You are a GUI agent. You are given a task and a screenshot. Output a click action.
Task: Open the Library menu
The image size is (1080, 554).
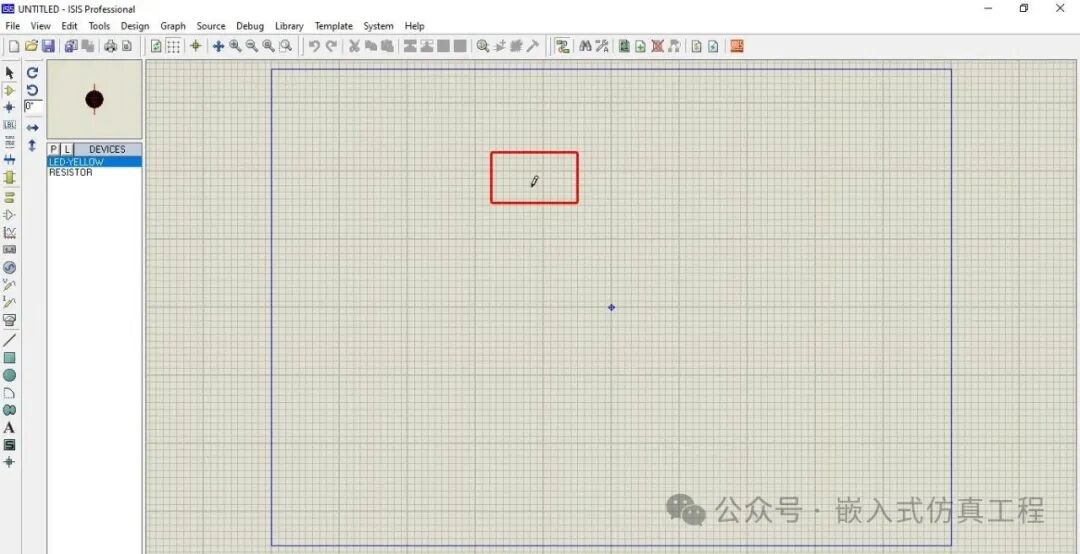pyautogui.click(x=289, y=26)
